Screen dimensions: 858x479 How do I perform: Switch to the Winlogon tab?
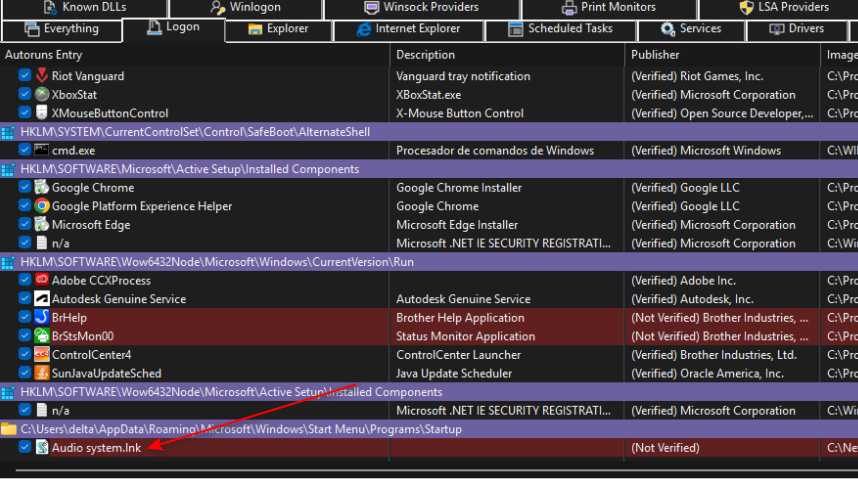(246, 8)
